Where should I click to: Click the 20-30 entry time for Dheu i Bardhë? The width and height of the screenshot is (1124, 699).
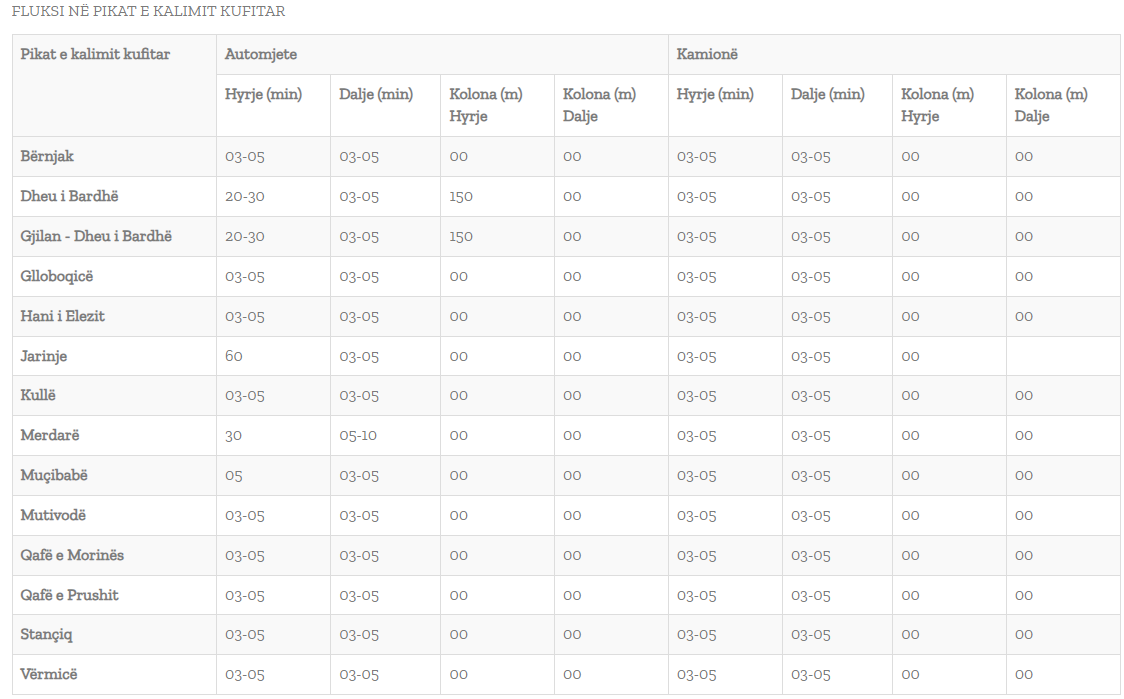[x=245, y=196]
